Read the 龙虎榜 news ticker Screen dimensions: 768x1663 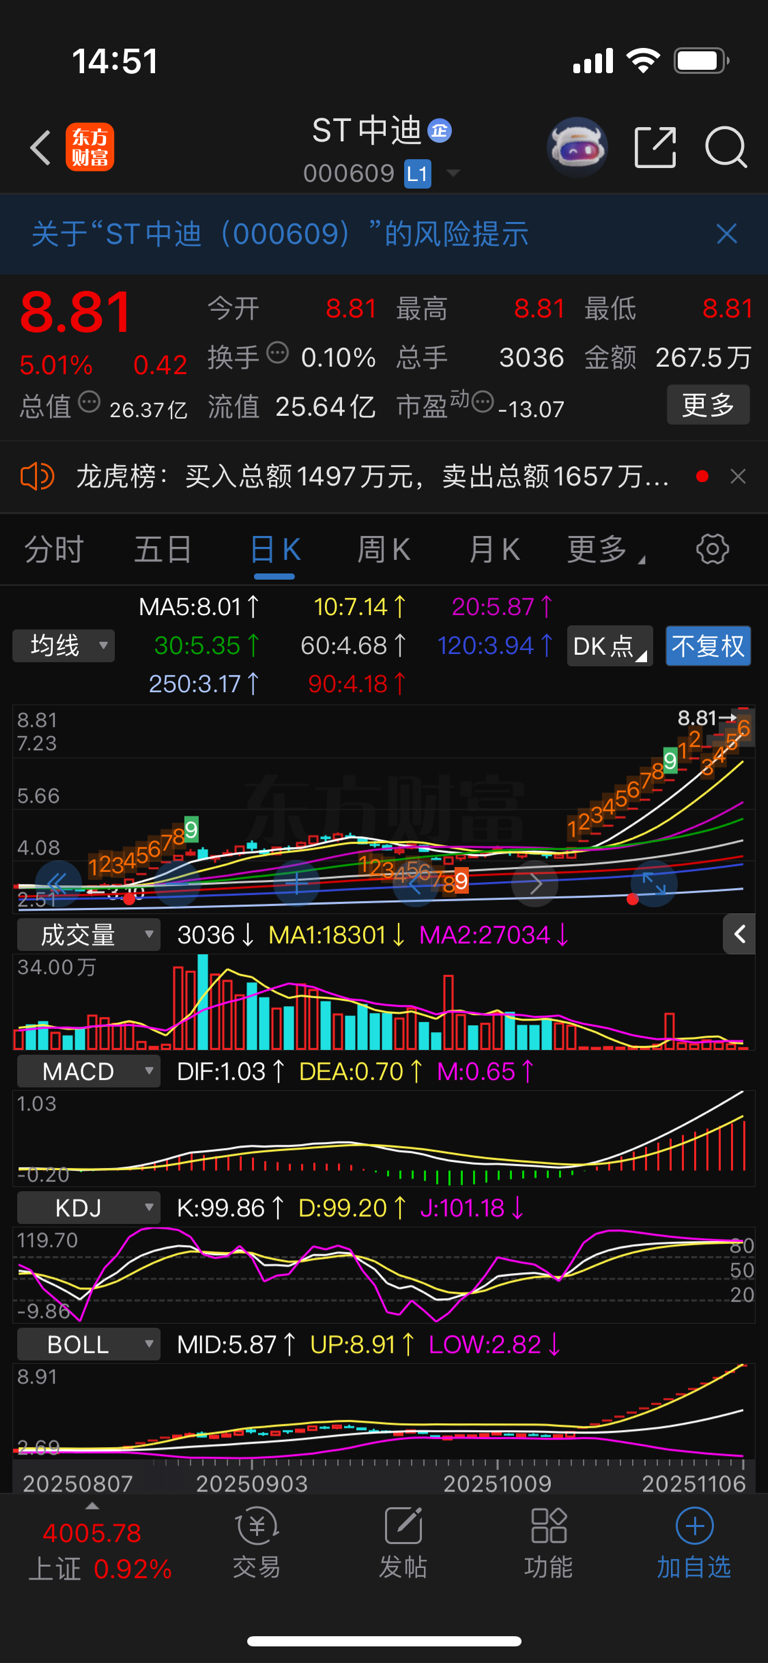[372, 476]
